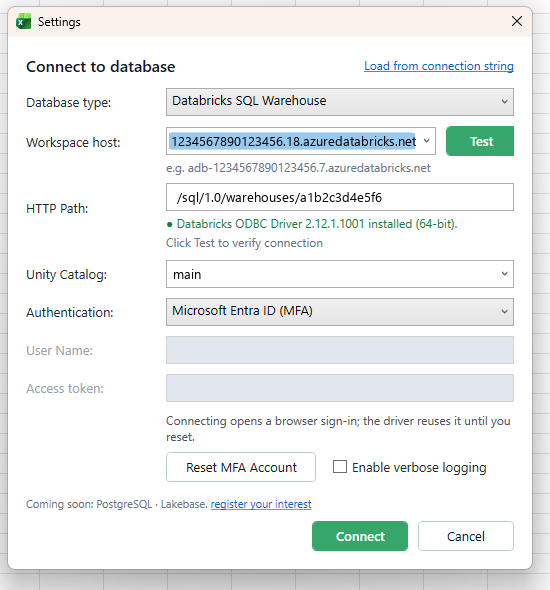The image size is (550, 590).
Task: Click the 'Database type:' label
Action: [x=68, y=103]
